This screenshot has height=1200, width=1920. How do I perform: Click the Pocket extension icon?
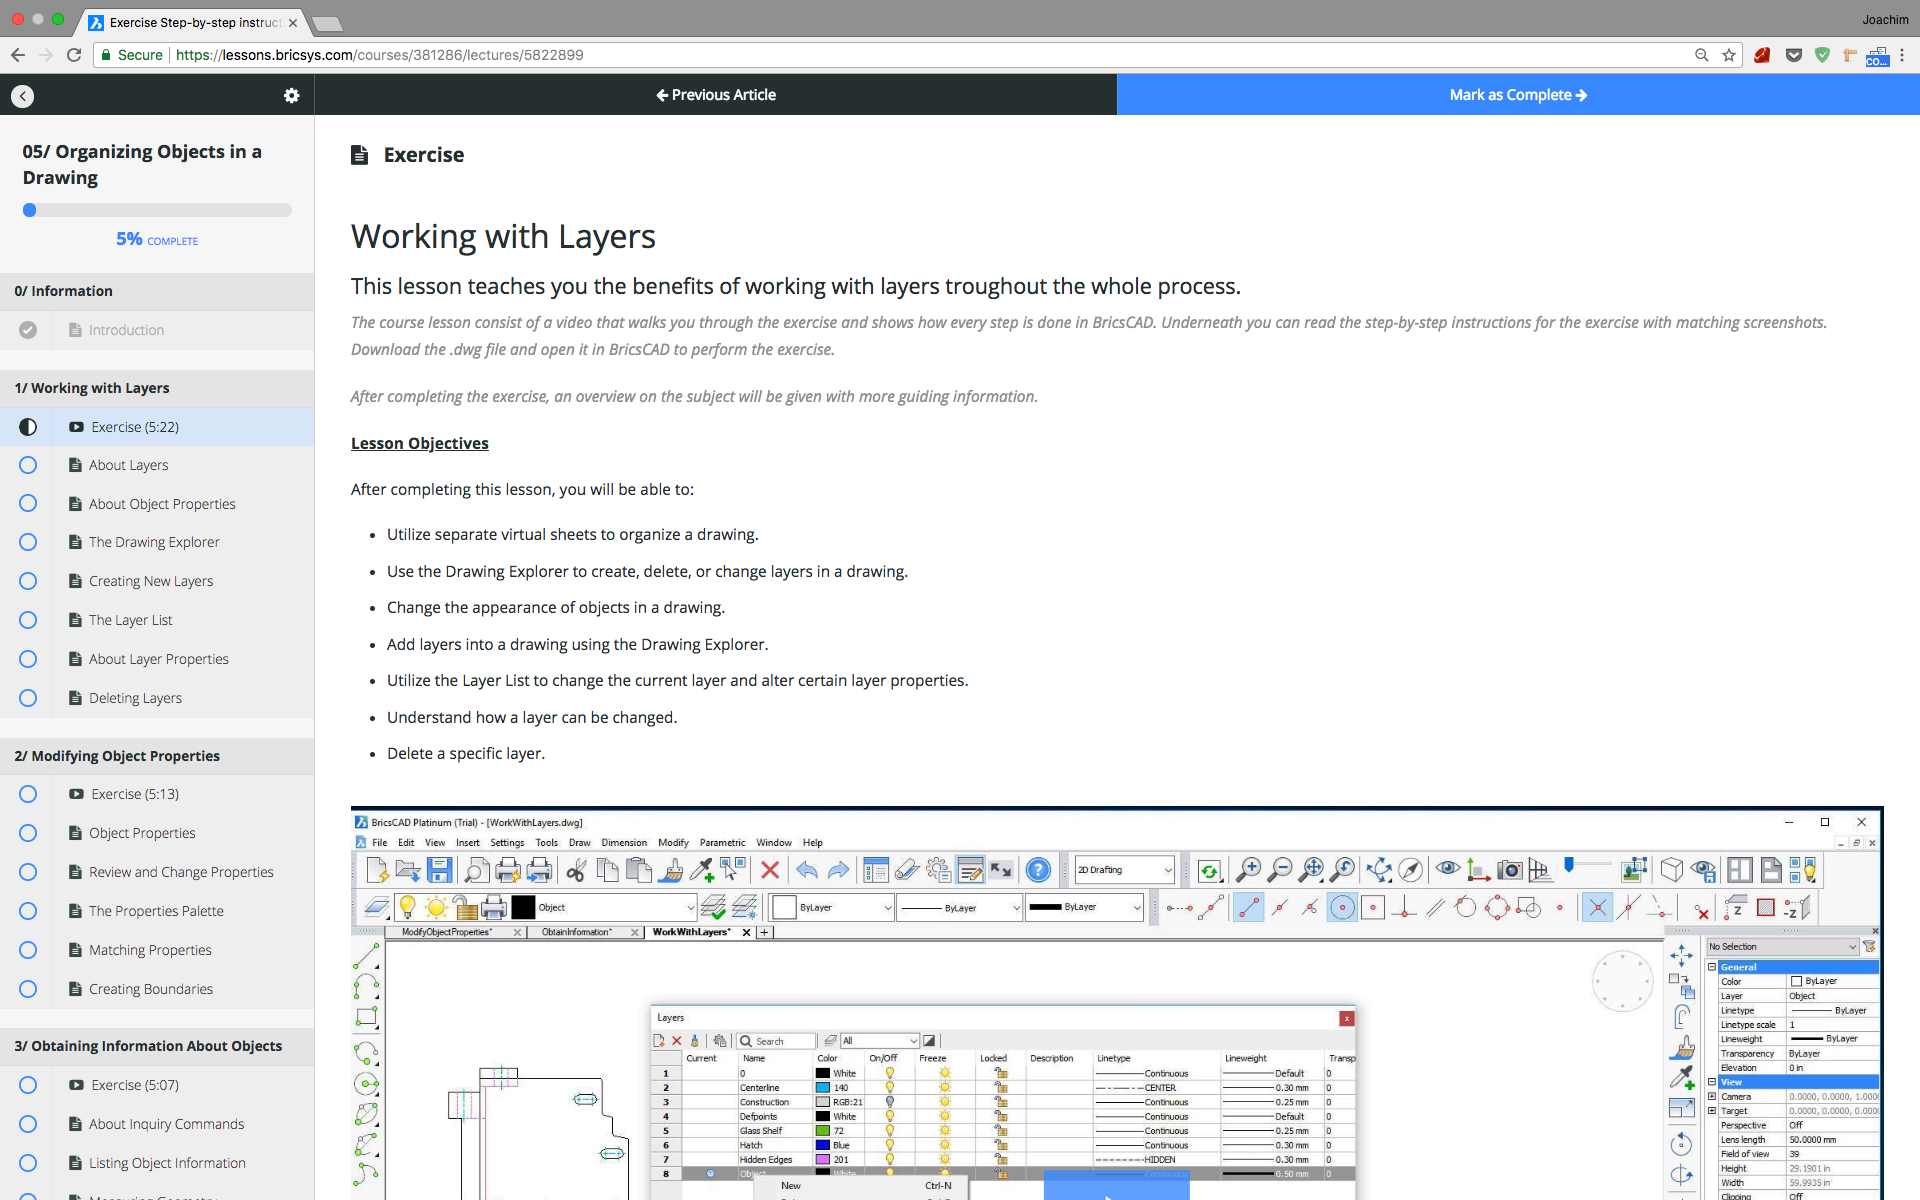coord(1794,55)
